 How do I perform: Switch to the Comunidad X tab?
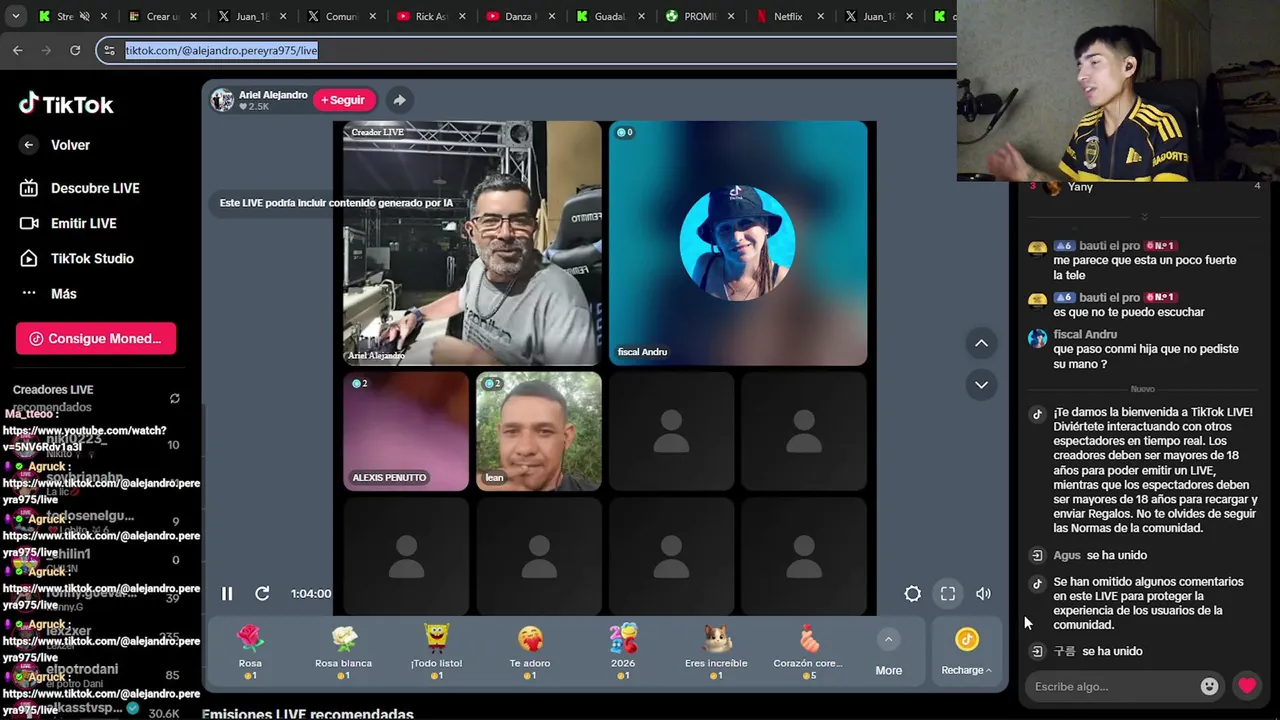click(x=341, y=16)
